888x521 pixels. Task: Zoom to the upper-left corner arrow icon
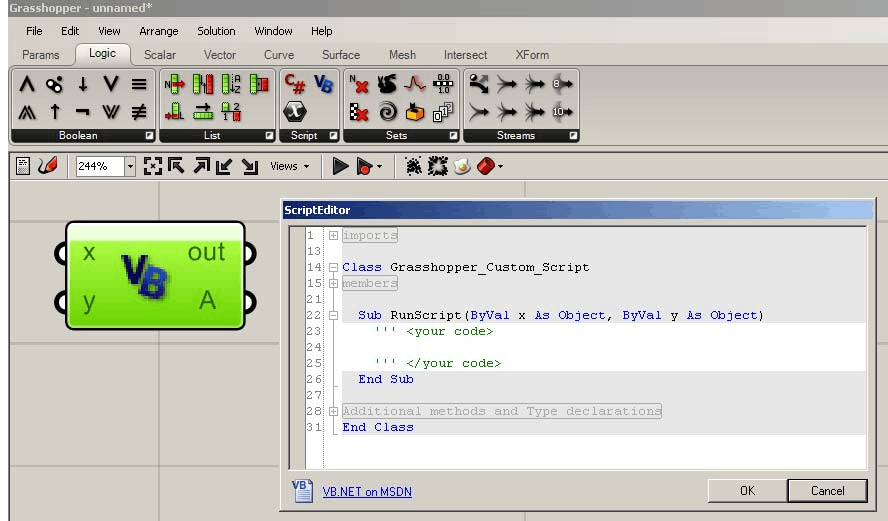point(176,166)
